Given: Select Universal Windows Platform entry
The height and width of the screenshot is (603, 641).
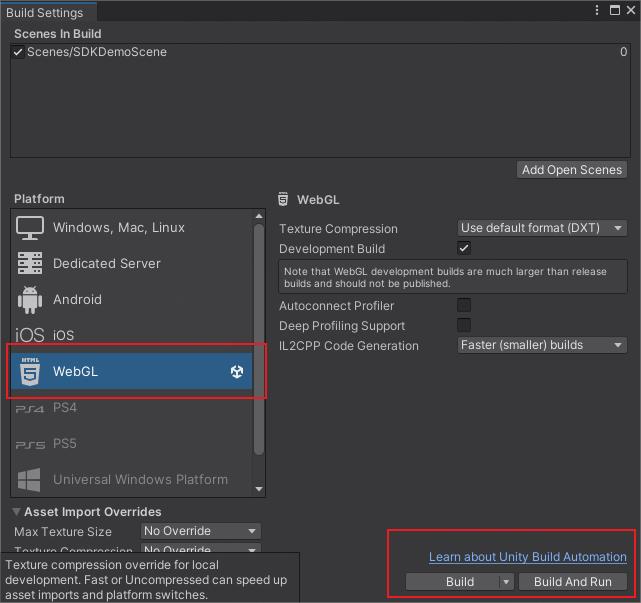Looking at the screenshot, I should [x=132, y=480].
